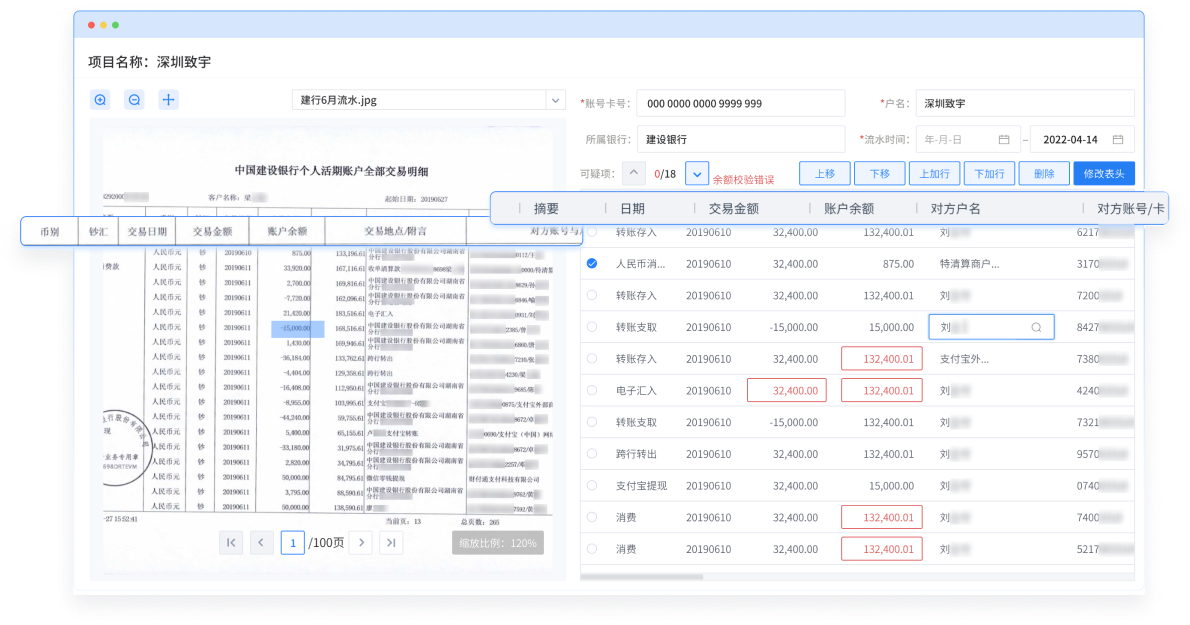The width and height of the screenshot is (1190, 625).
Task: Click the 修改表头 button
Action: coord(1104,173)
